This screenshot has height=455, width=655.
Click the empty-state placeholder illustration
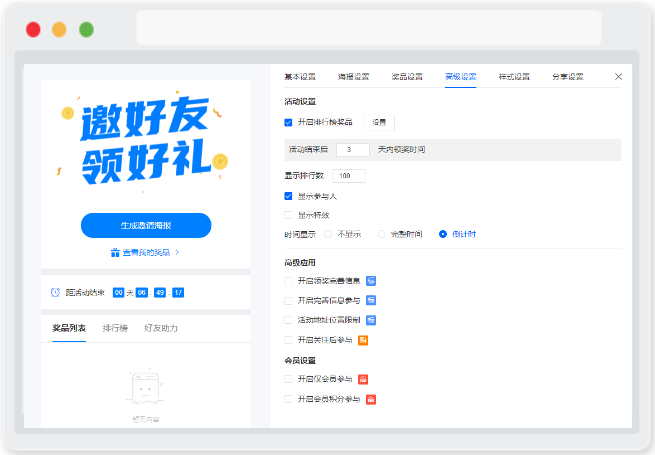(x=145, y=387)
